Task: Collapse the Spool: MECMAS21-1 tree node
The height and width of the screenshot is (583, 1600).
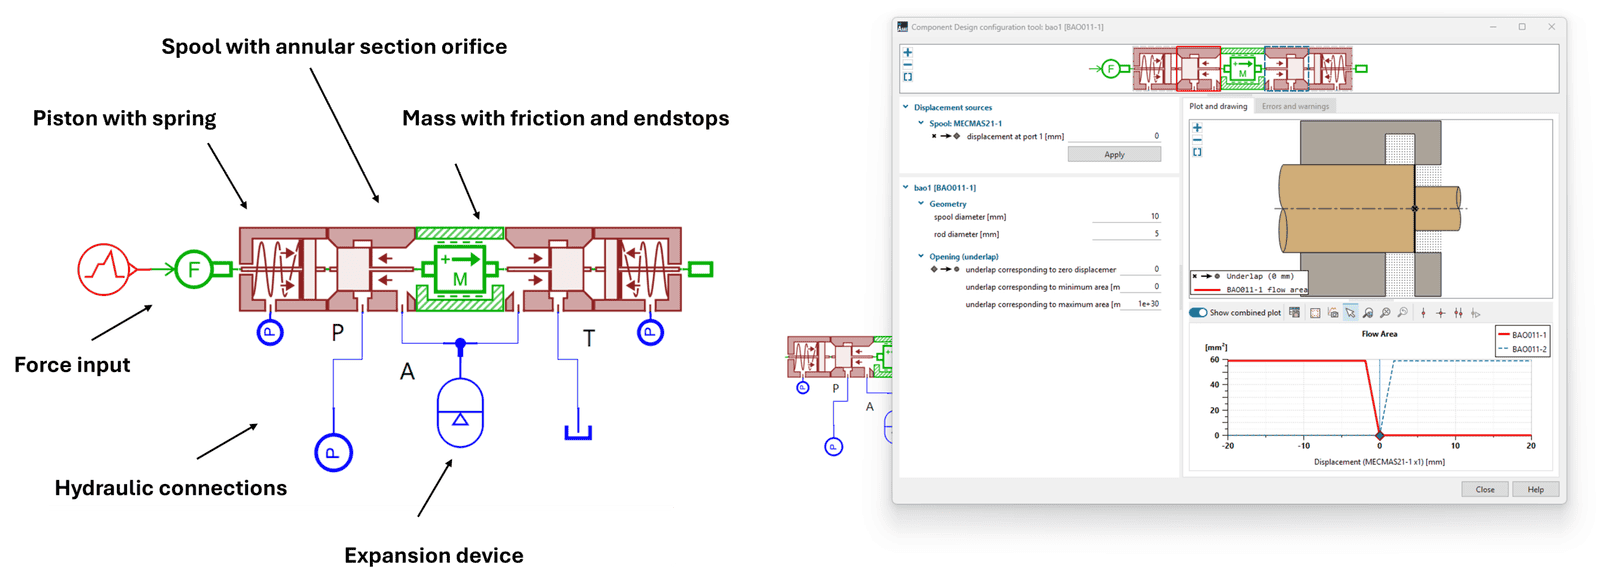Action: [x=921, y=124]
